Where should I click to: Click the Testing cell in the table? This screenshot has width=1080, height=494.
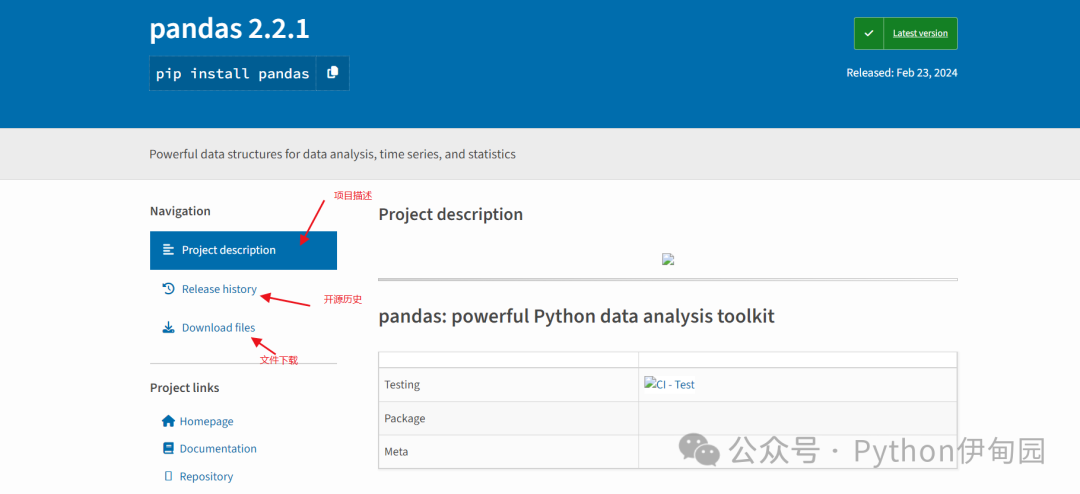coord(402,385)
